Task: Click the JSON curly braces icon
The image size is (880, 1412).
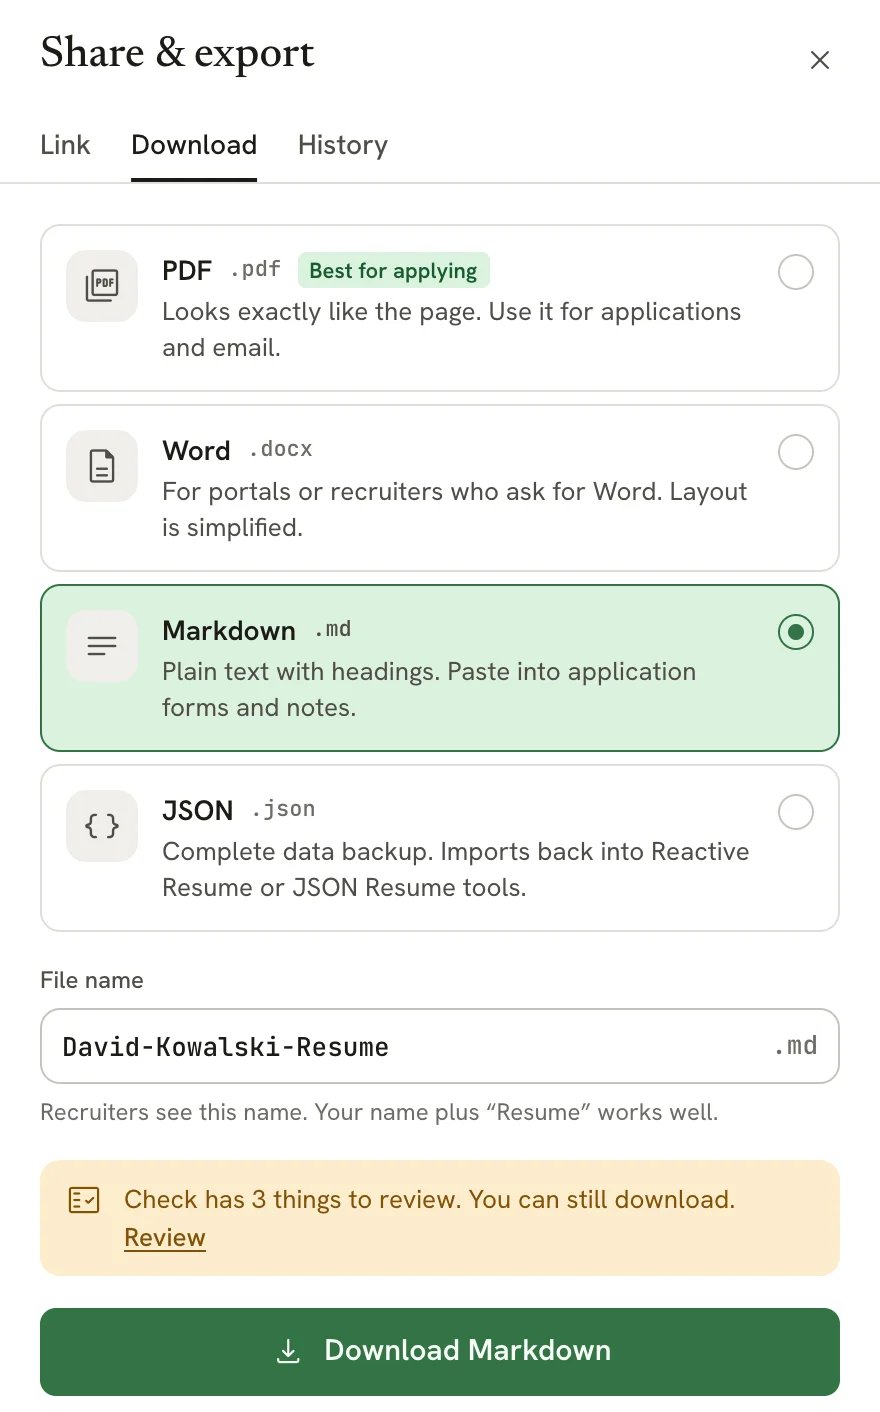Action: coord(102,826)
